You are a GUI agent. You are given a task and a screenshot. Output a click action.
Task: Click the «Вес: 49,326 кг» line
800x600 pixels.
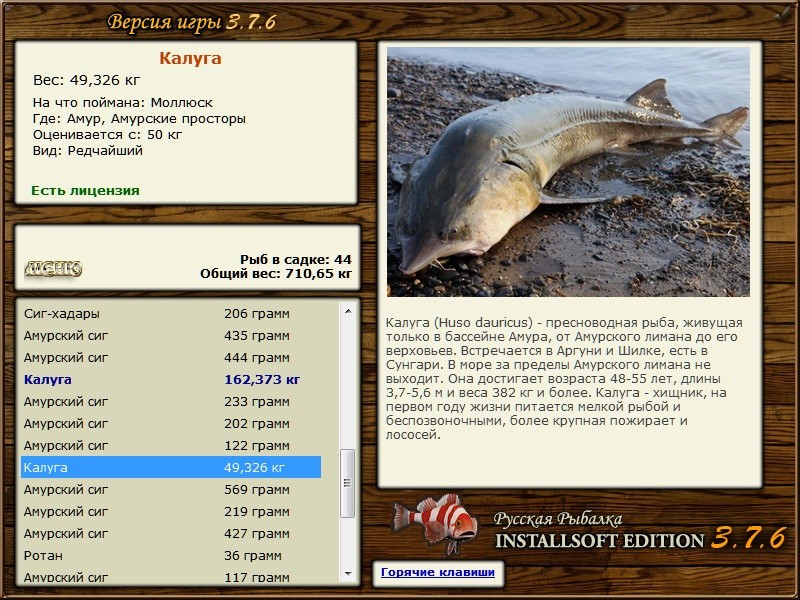tap(86, 80)
